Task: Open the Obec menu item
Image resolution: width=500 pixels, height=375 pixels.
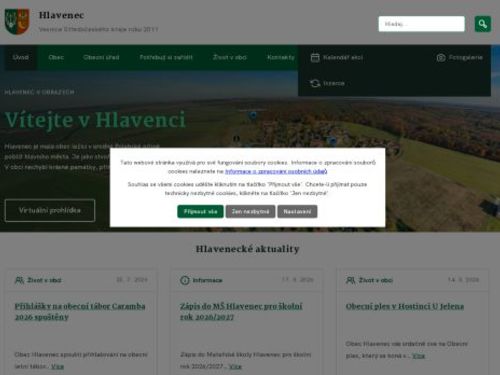Action: [x=56, y=57]
